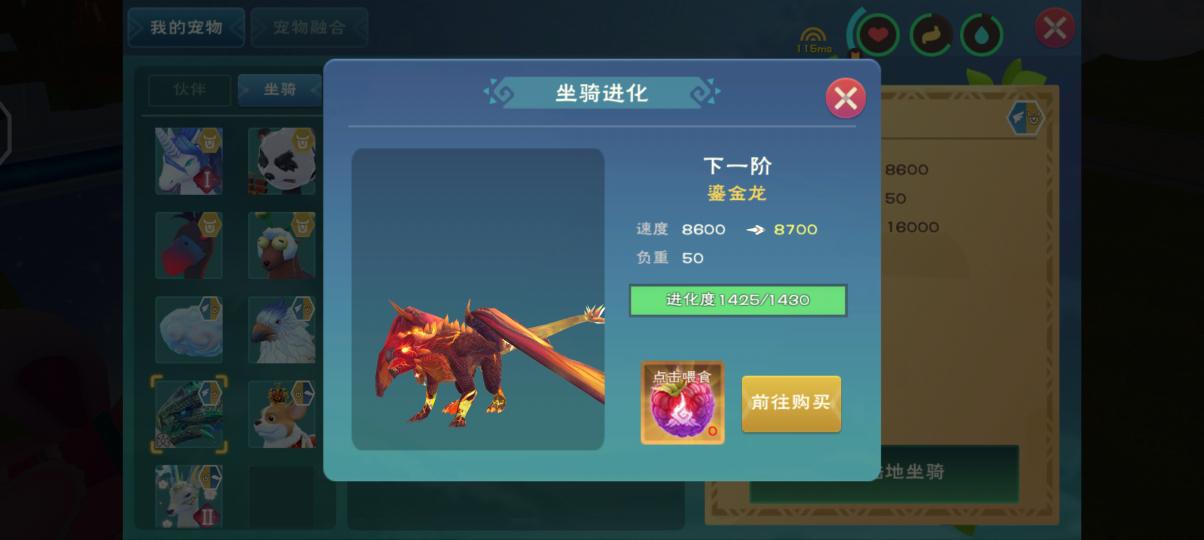Select the 坐骑 sub-tab
The image size is (1204, 540).
280,90
